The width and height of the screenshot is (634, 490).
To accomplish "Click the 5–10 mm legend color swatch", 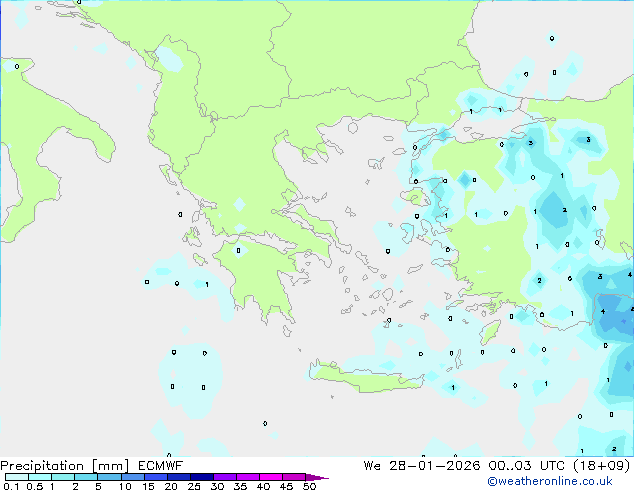I will [110, 477].
